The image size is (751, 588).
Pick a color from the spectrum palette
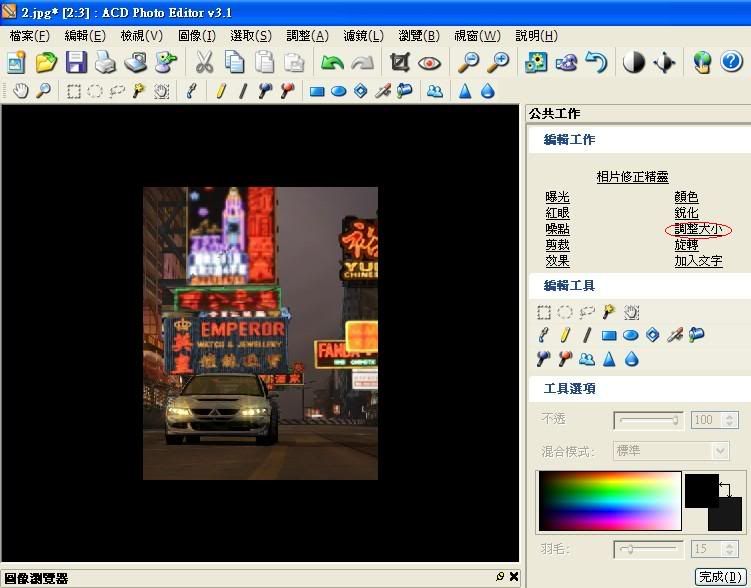click(609, 500)
